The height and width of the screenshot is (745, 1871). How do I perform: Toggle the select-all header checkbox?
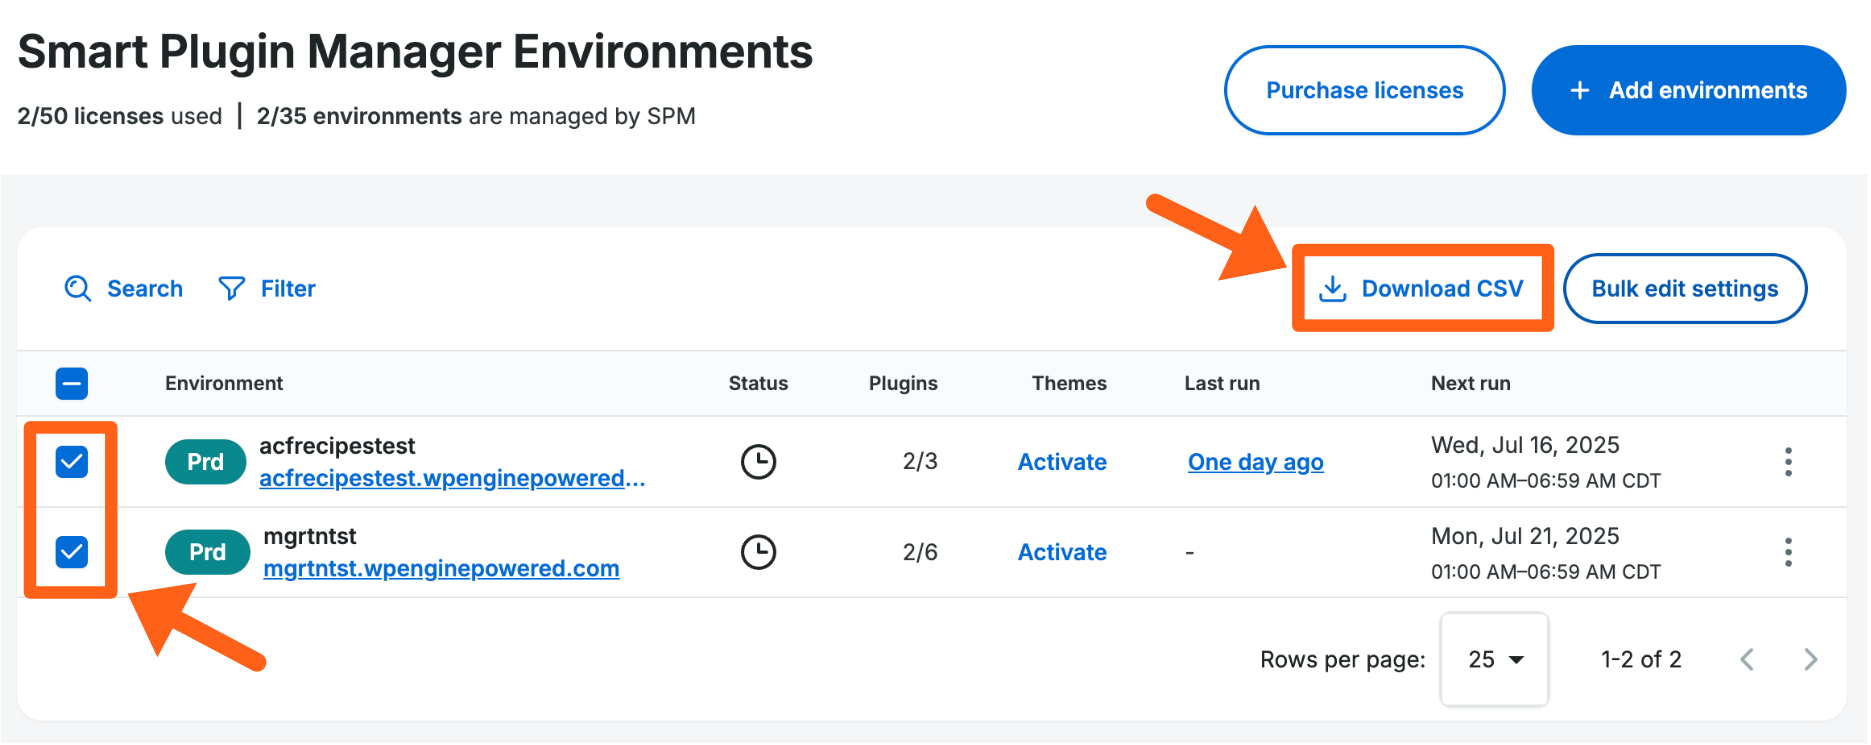(x=72, y=384)
